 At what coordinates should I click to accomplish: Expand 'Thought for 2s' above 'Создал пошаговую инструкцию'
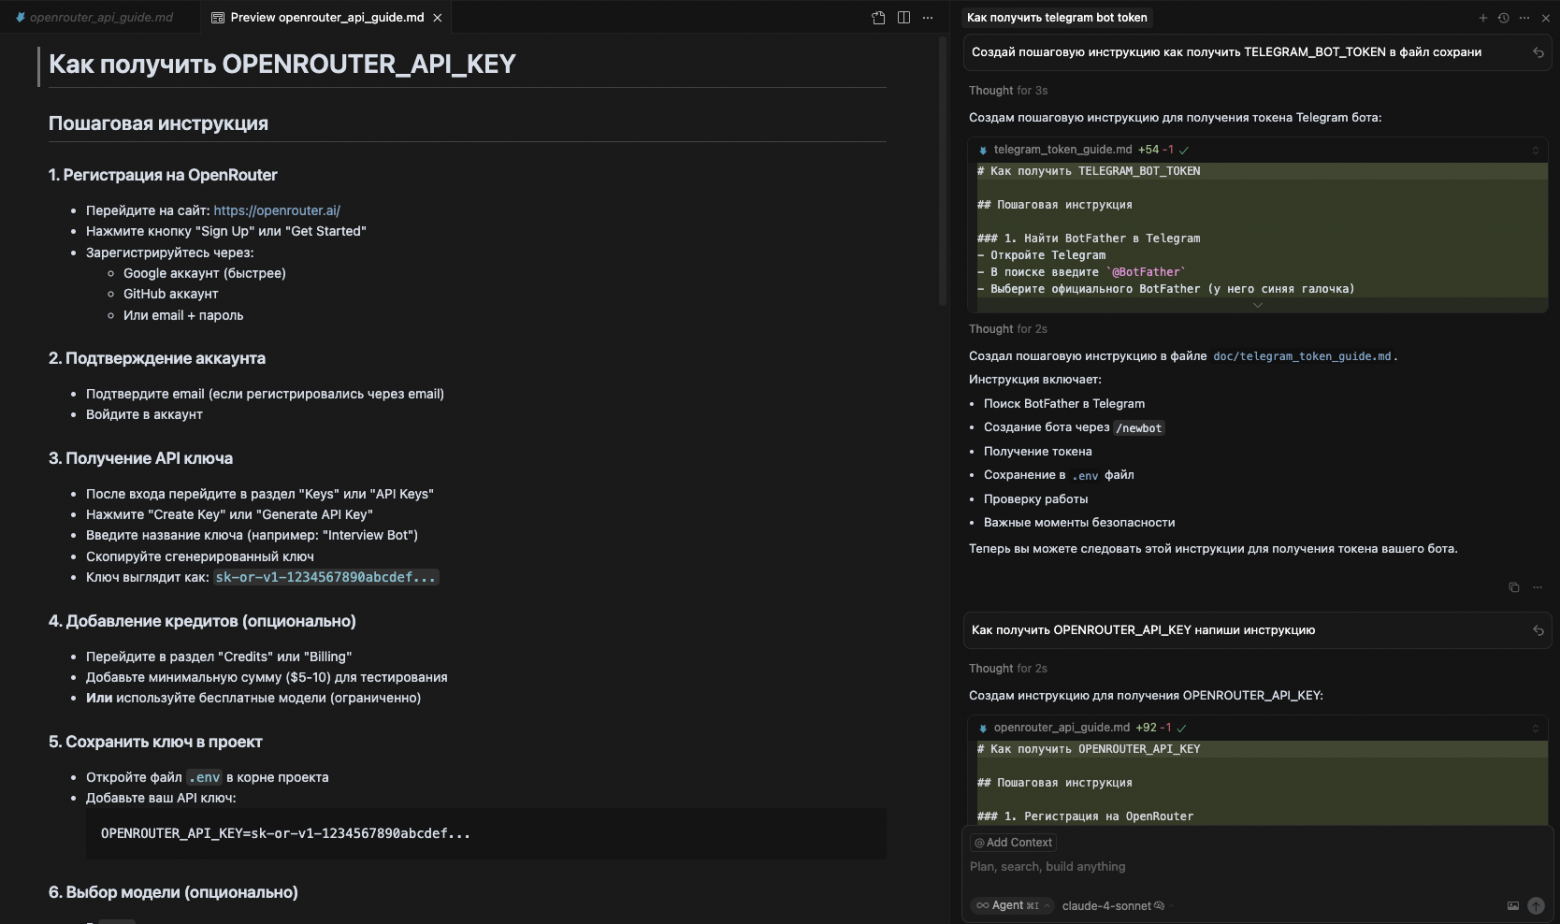coord(1008,329)
